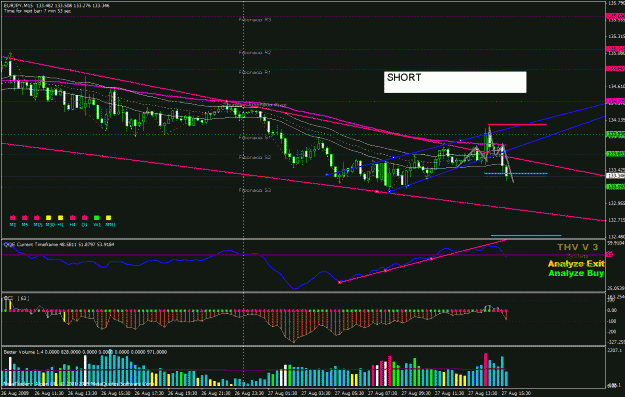
Task: Click the Fibonacci R1 label
Action: click(255, 72)
